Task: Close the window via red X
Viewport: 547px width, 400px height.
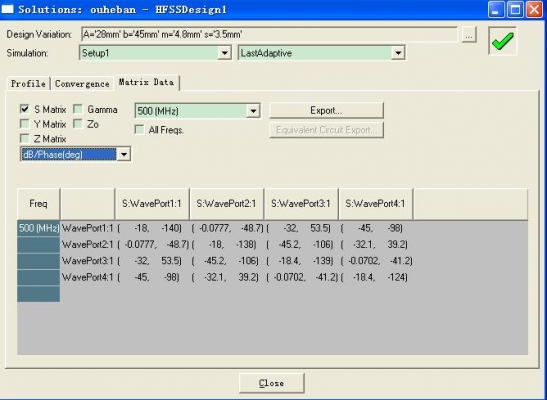Action: (534, 9)
